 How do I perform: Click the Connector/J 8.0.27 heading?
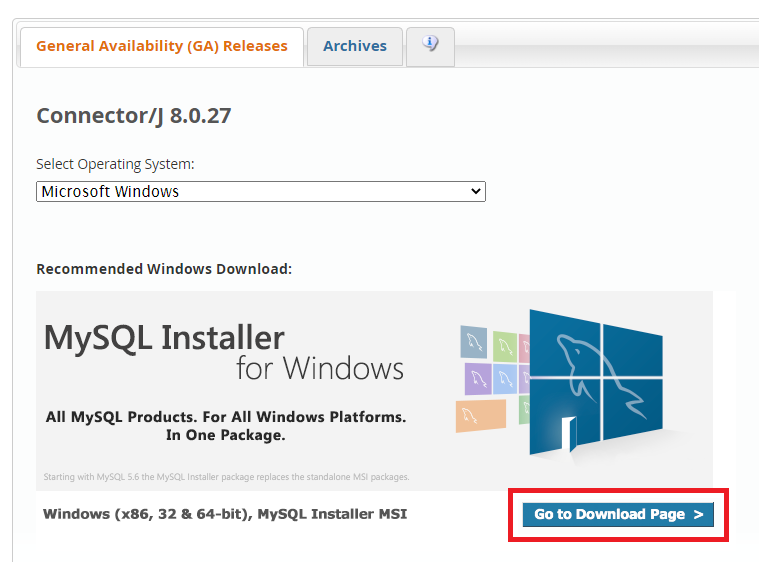coord(134,116)
